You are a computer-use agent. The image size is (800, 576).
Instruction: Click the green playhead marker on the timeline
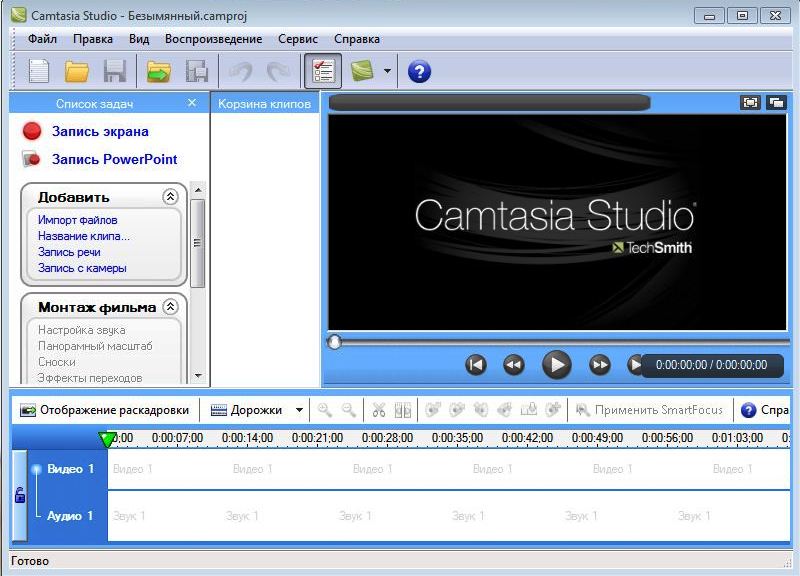click(106, 439)
